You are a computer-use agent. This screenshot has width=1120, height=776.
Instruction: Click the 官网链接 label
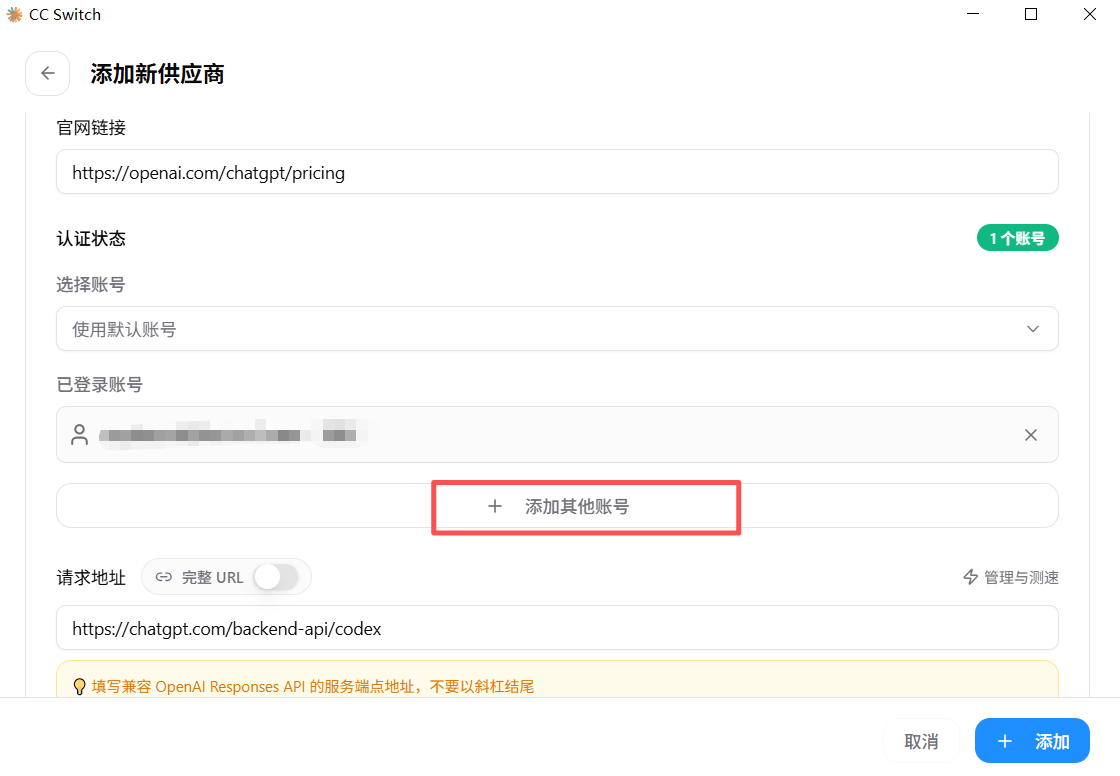(91, 127)
